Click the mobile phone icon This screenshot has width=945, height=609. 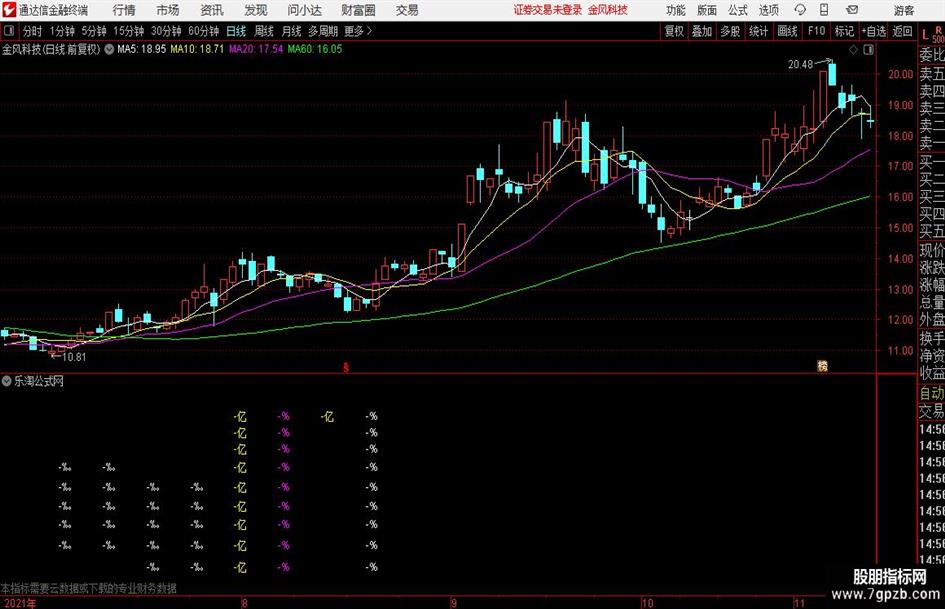coord(824,10)
